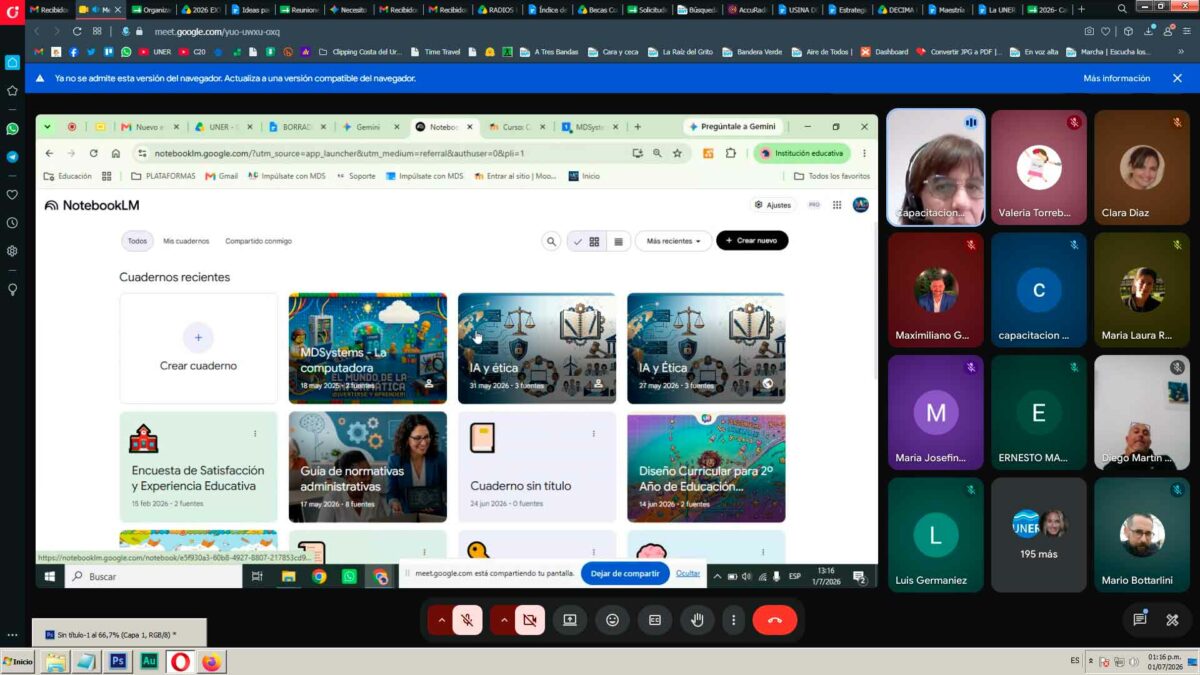
Task: Click the Más información link in the banner
Action: pos(1116,78)
